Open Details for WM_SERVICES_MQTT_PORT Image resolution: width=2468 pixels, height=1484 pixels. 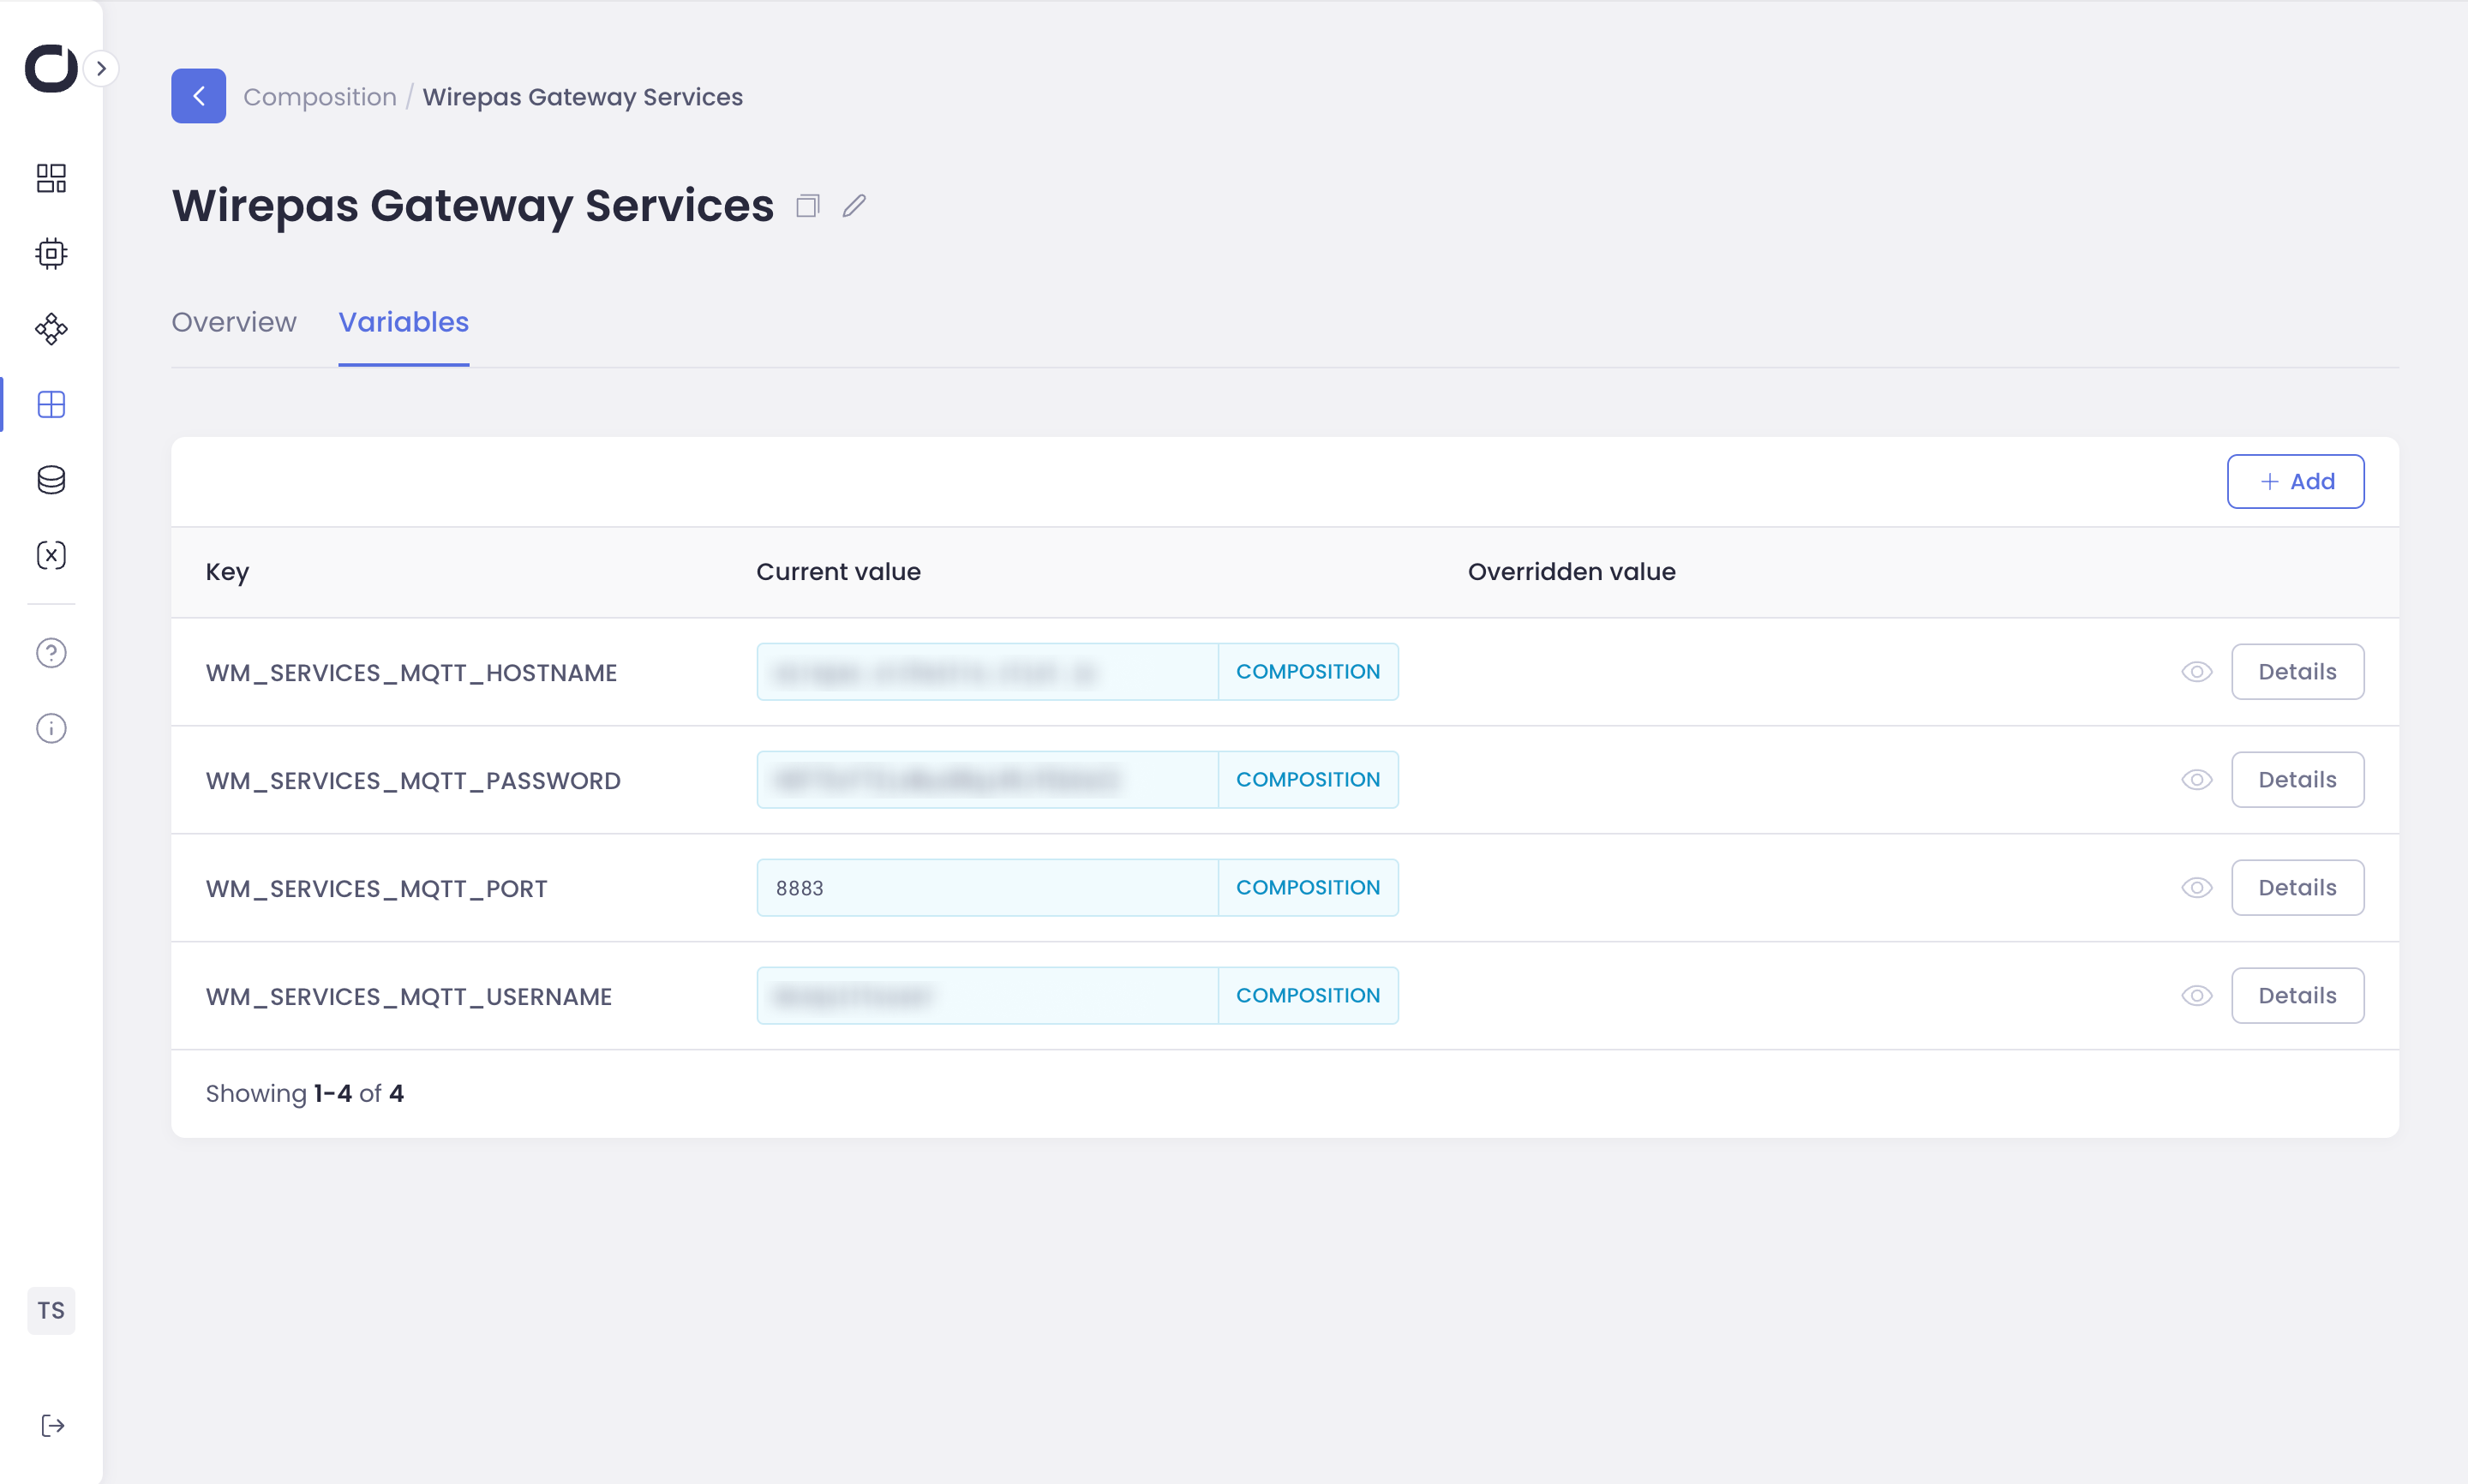[x=2297, y=888]
